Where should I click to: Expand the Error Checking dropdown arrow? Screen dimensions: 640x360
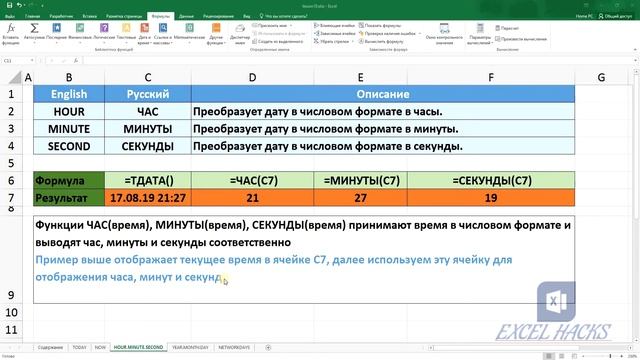420,33
